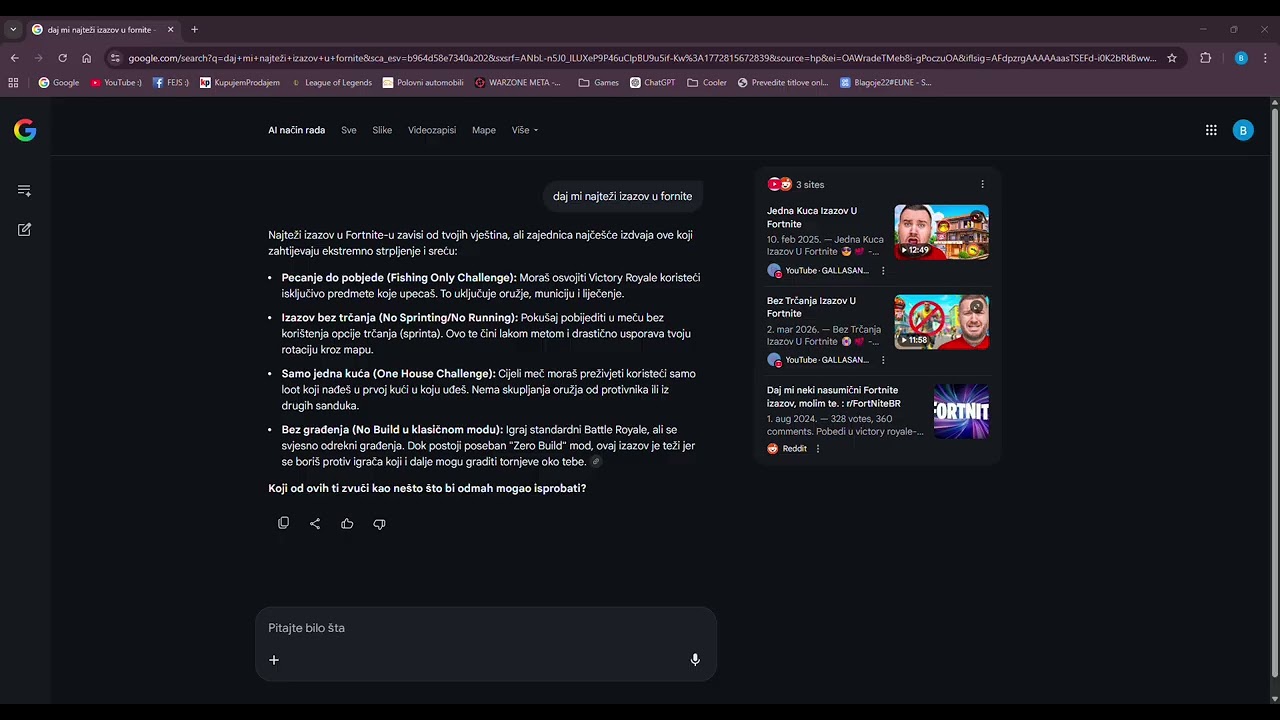Screen dimensions: 1280x720
Task: Switch to the Slike tab
Action: tap(382, 130)
